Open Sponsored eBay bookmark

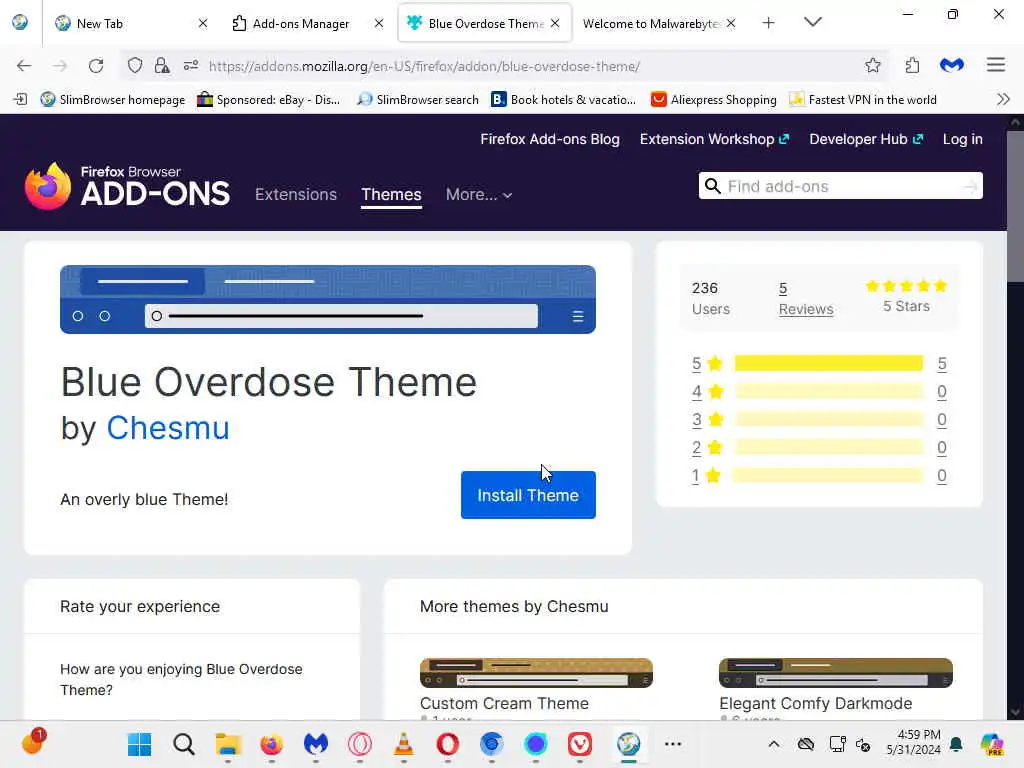[x=268, y=99]
